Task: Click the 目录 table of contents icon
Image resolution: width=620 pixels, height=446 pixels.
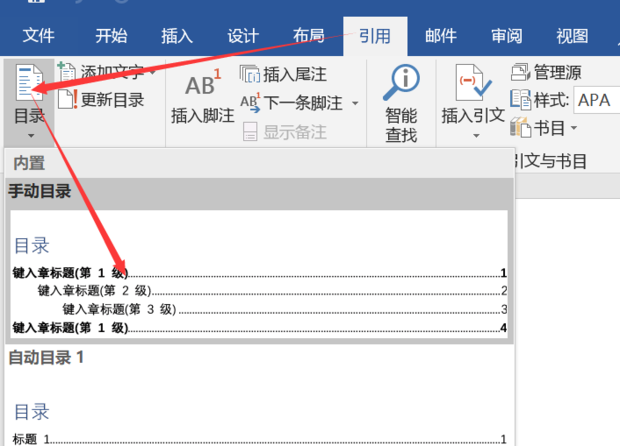Action: (29, 83)
